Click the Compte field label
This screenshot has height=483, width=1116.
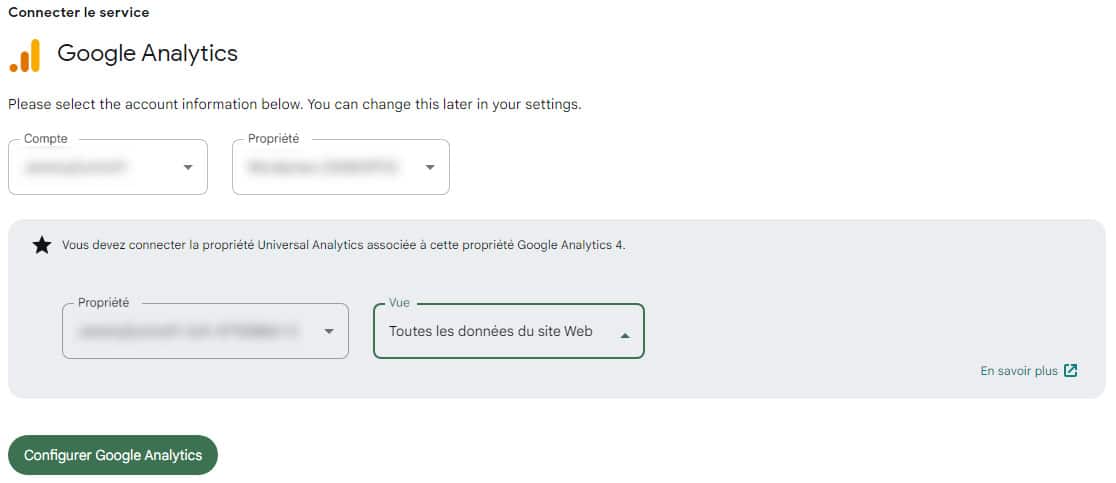[x=45, y=140]
